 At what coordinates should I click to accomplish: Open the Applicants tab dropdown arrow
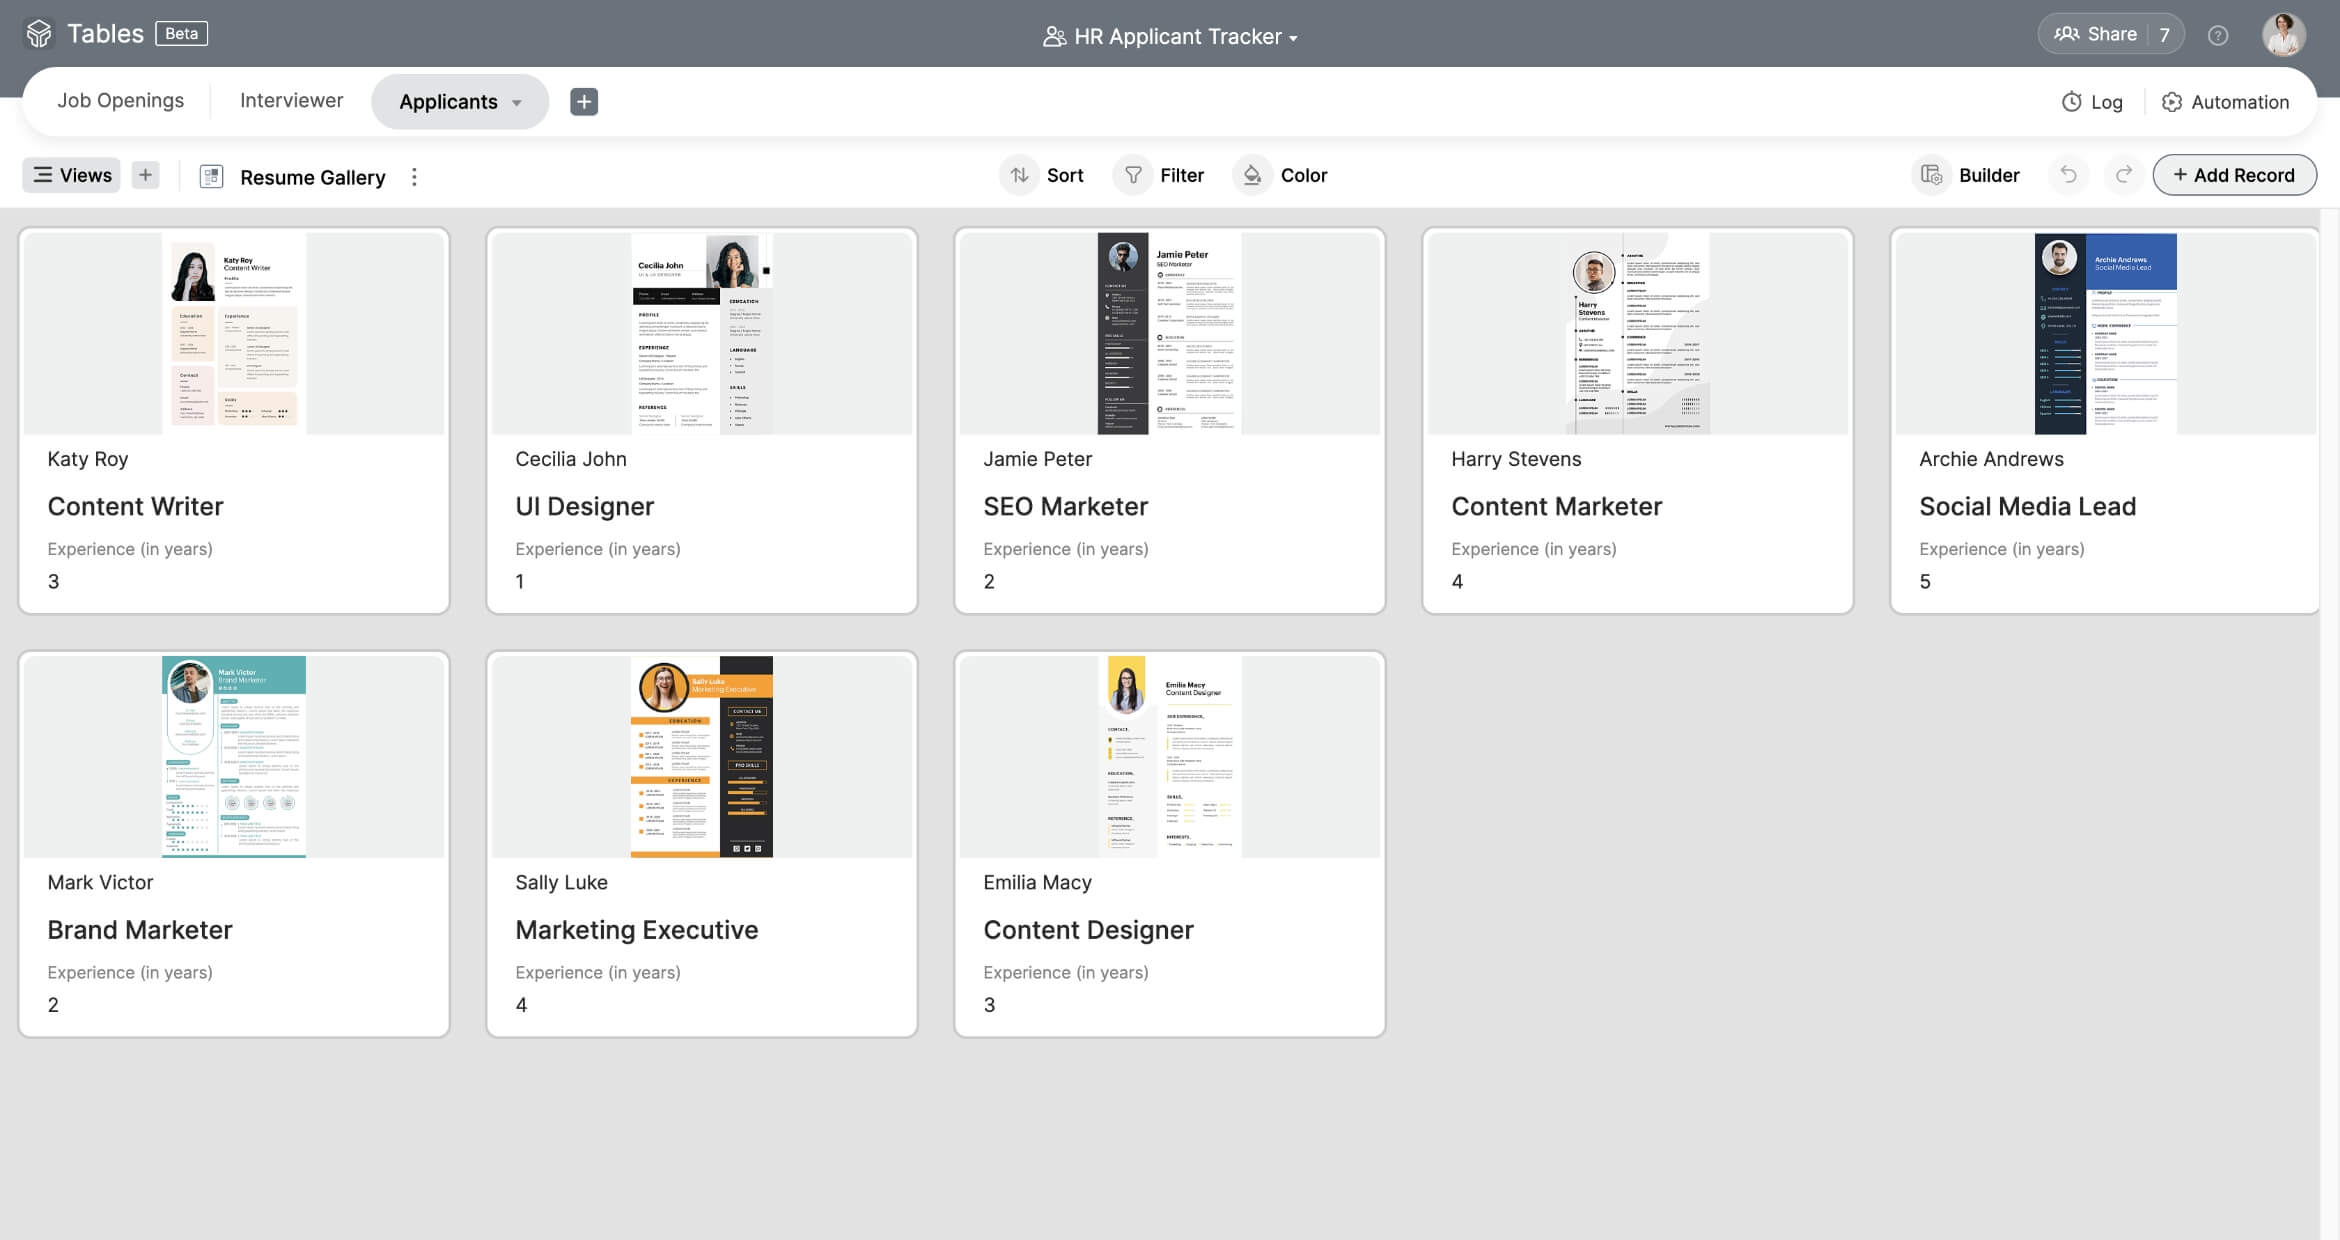pyautogui.click(x=517, y=103)
